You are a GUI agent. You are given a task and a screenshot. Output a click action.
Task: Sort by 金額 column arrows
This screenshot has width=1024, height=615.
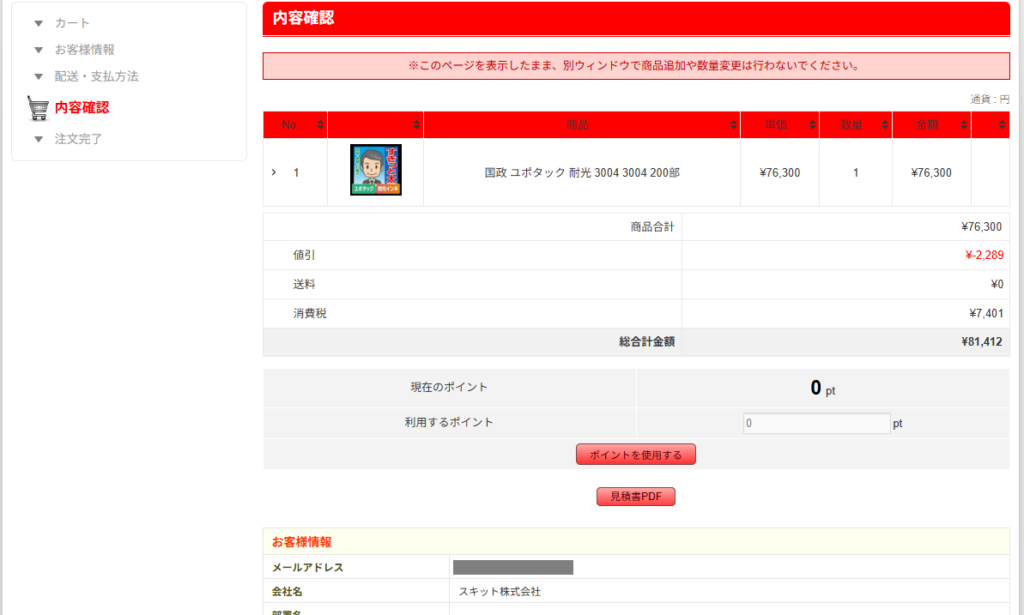(964, 125)
